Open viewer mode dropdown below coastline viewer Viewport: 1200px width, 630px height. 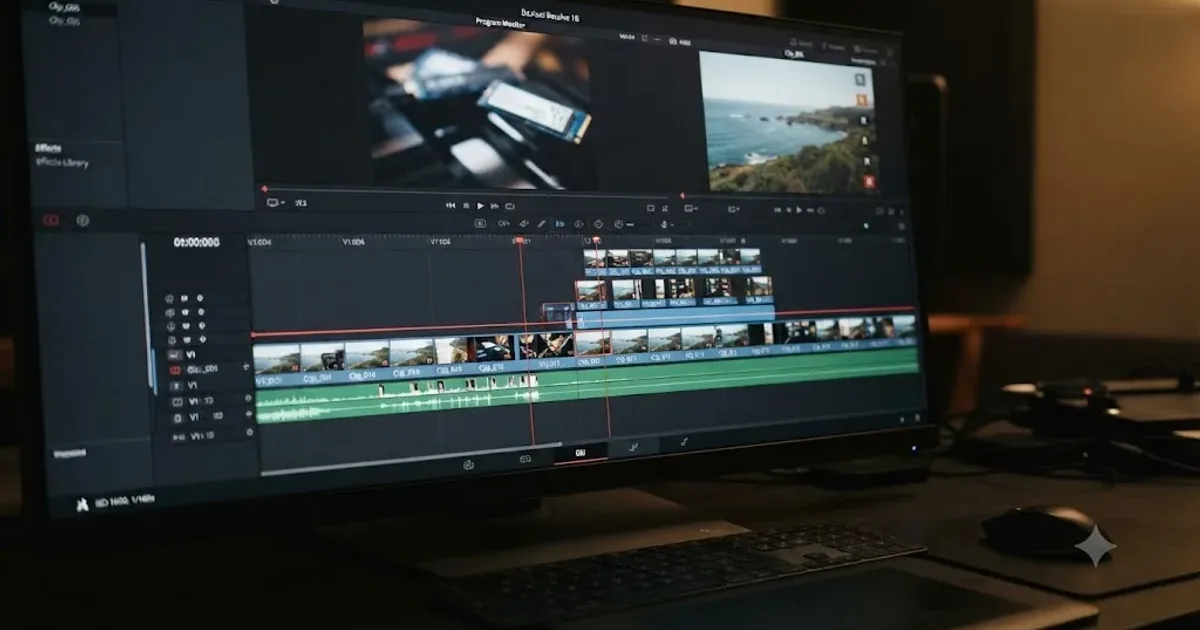[691, 208]
